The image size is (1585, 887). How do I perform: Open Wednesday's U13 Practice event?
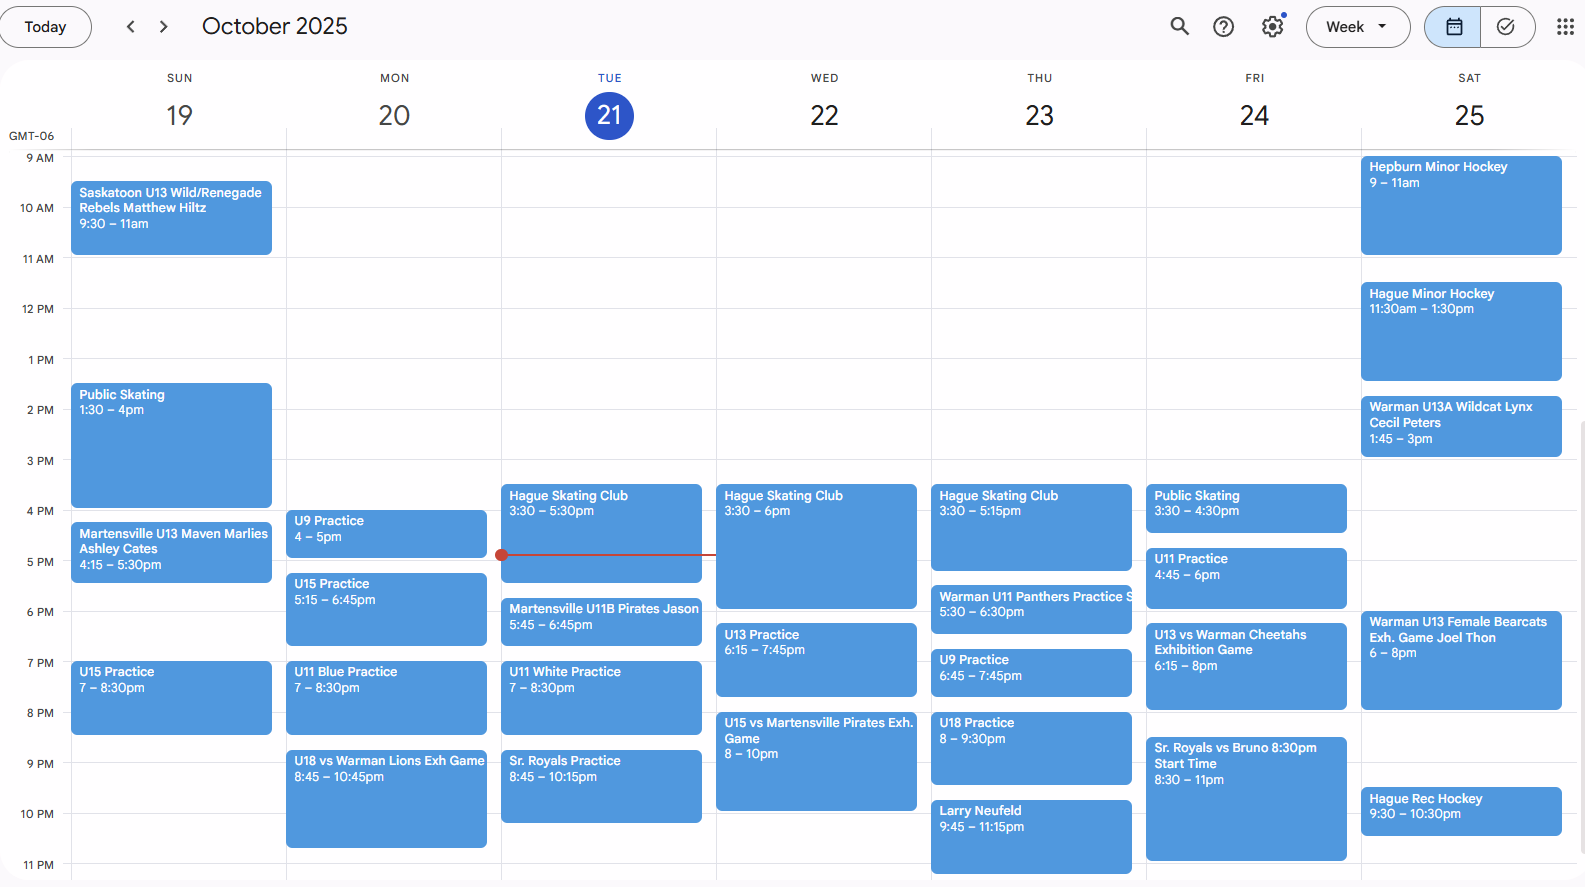(815, 659)
